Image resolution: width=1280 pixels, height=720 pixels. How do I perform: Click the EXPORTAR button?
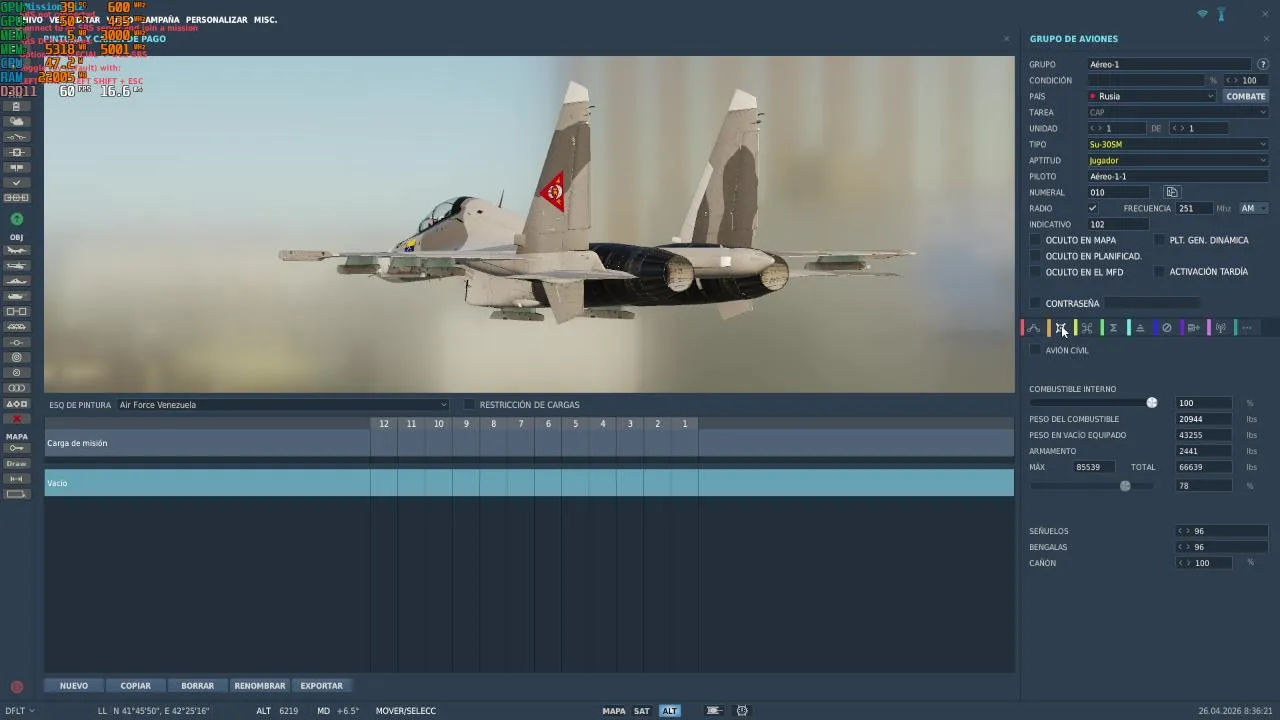[x=322, y=686]
